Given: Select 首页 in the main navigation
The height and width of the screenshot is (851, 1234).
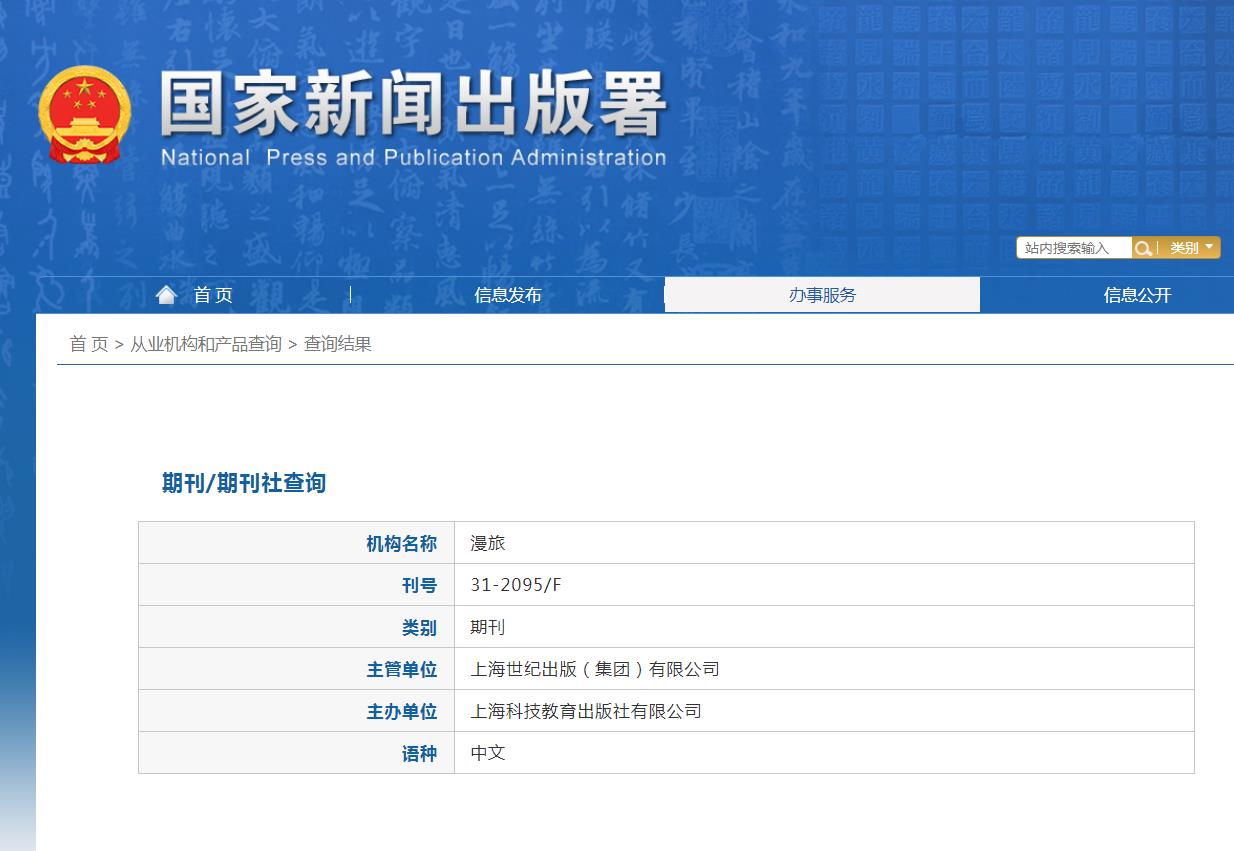Looking at the screenshot, I should pyautogui.click(x=212, y=293).
